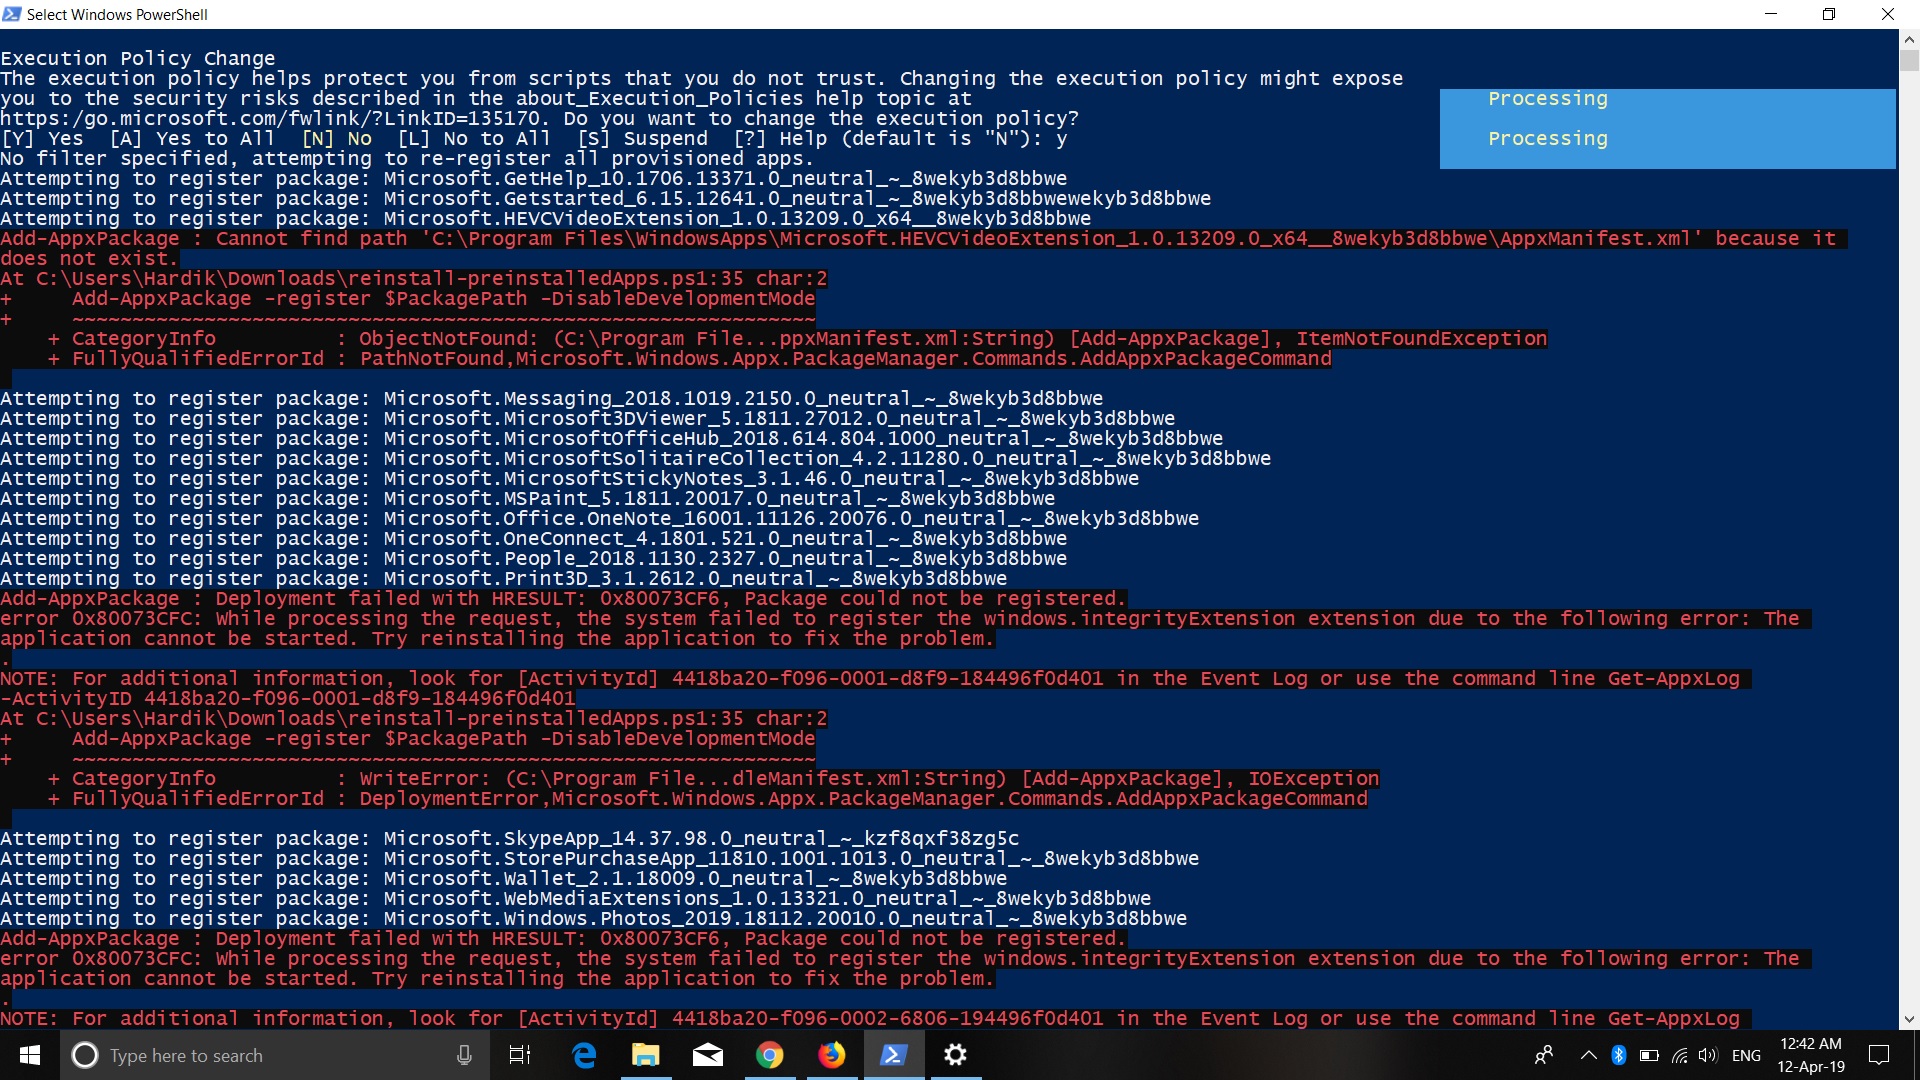Click the PowerShell icon in title bar
Screen dimensions: 1920x1080
tap(12, 14)
